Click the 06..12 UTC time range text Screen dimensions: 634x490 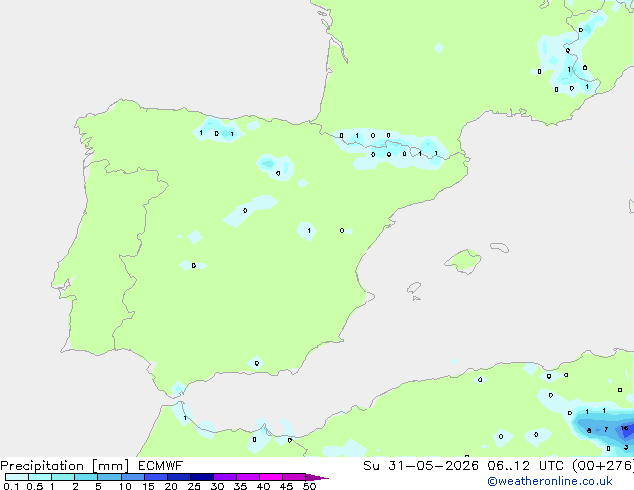pos(508,466)
